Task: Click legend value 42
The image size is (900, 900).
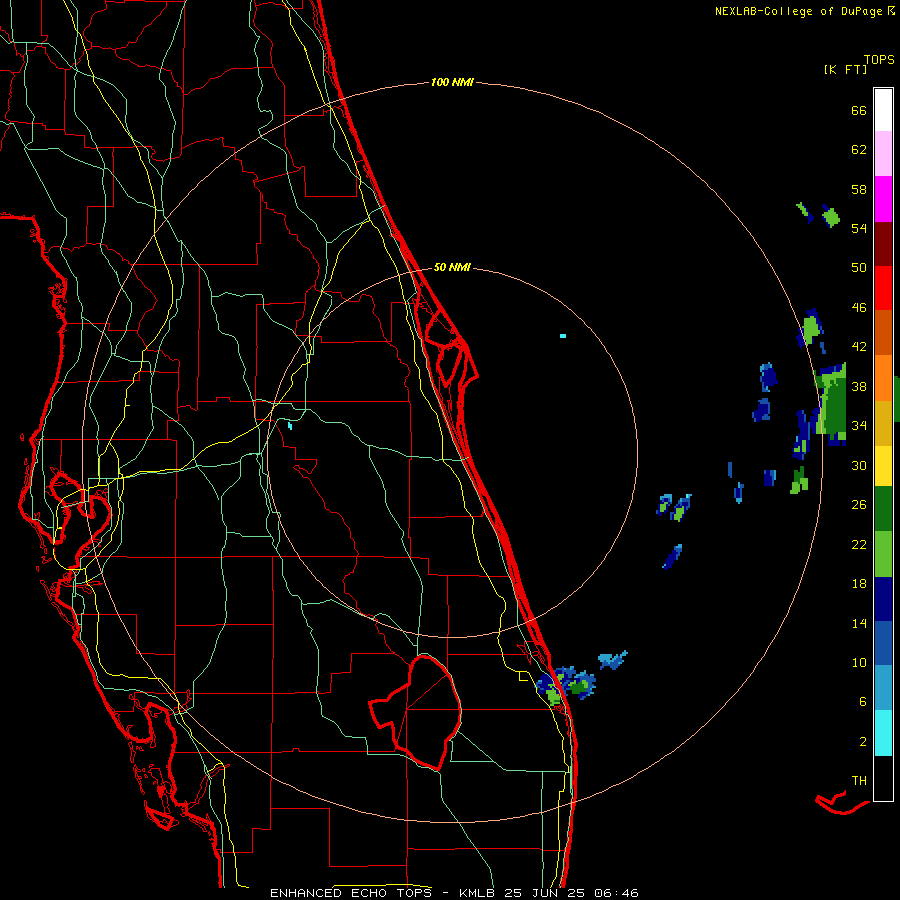Action: pos(859,347)
